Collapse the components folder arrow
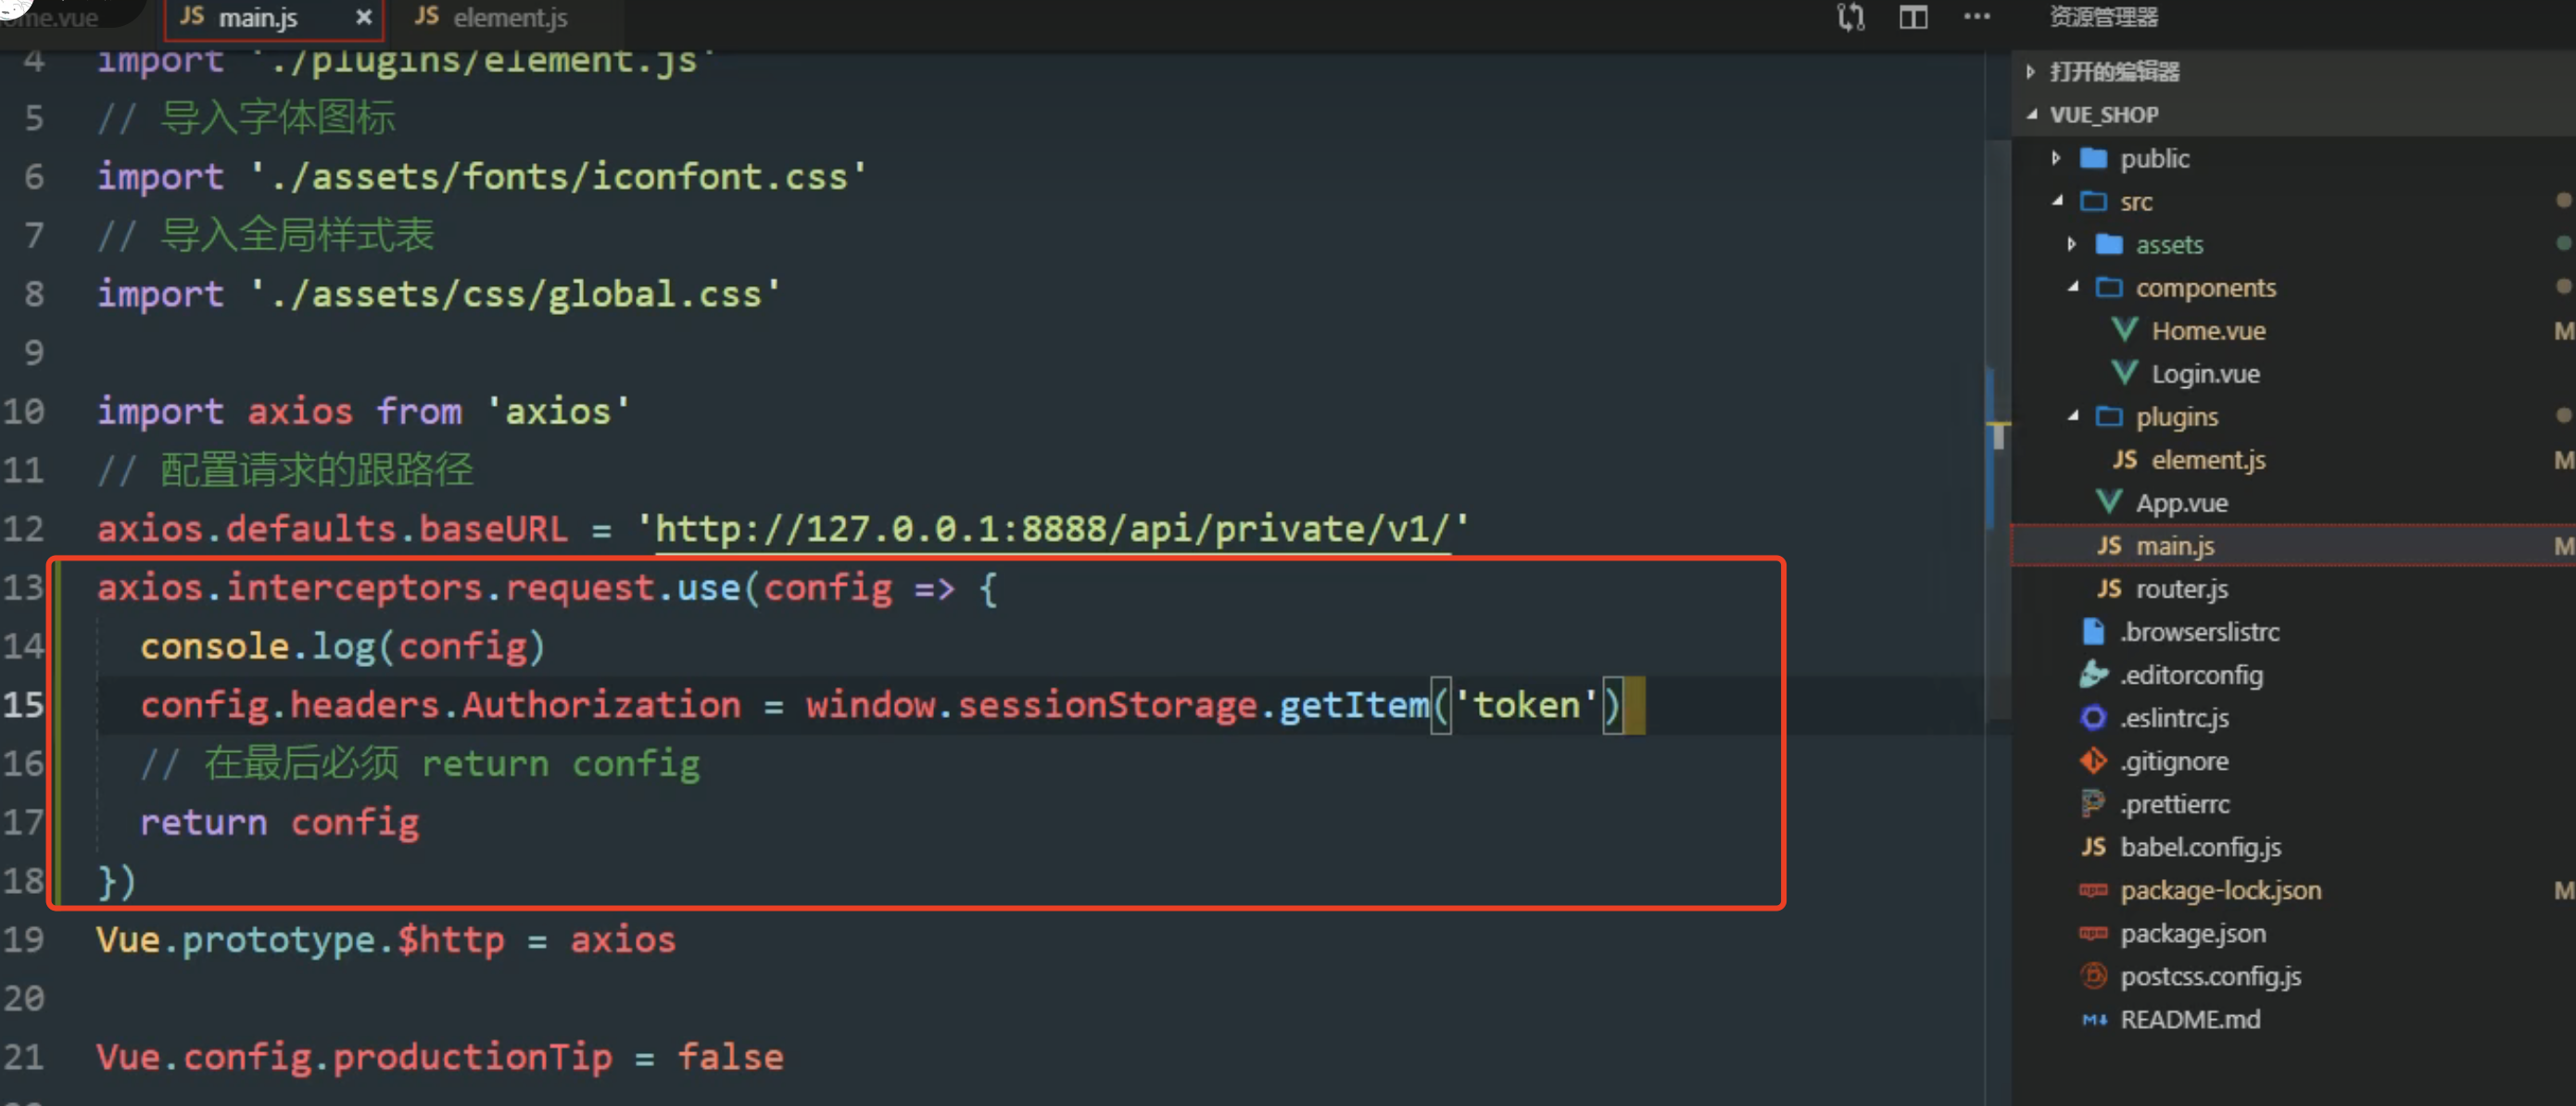This screenshot has width=2576, height=1106. click(x=2073, y=287)
